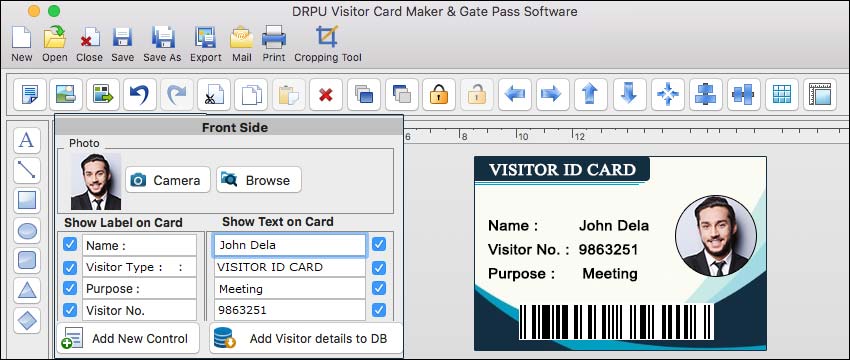Toggle the checkbox beside VISITOR ID CARD text
The width and height of the screenshot is (850, 360).
coord(379,268)
